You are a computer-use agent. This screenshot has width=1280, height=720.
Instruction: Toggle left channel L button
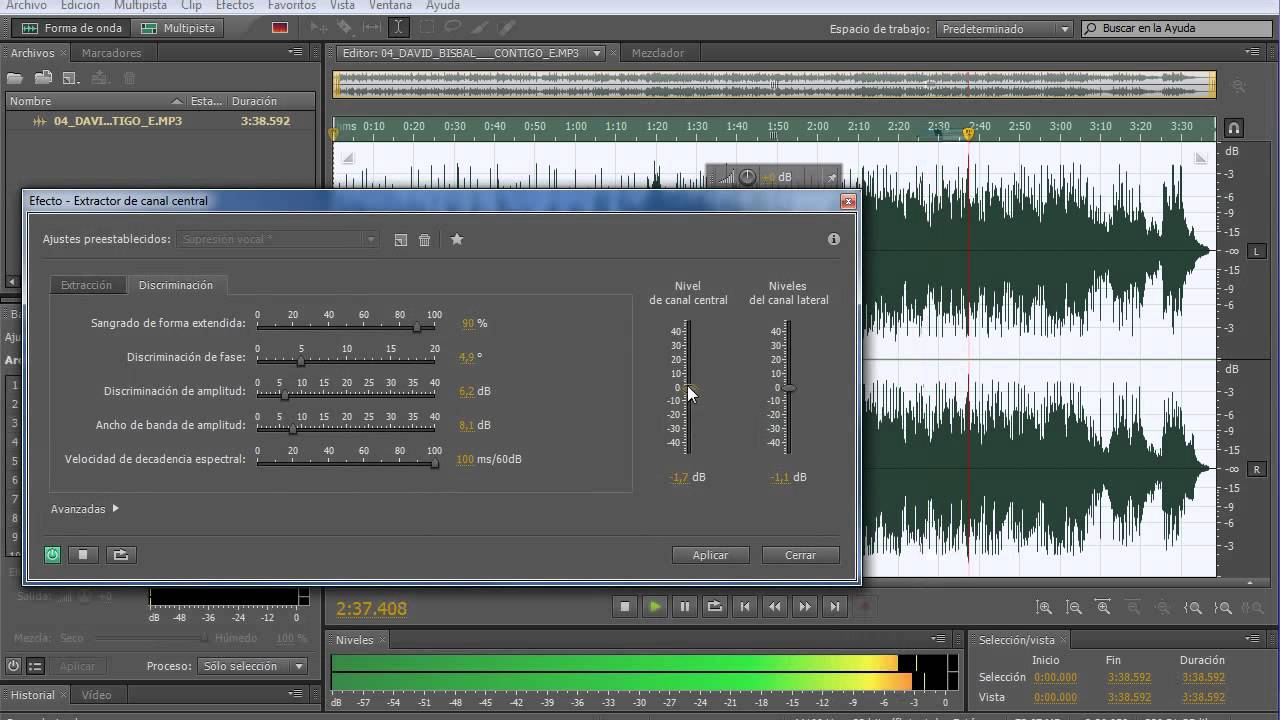(1257, 251)
